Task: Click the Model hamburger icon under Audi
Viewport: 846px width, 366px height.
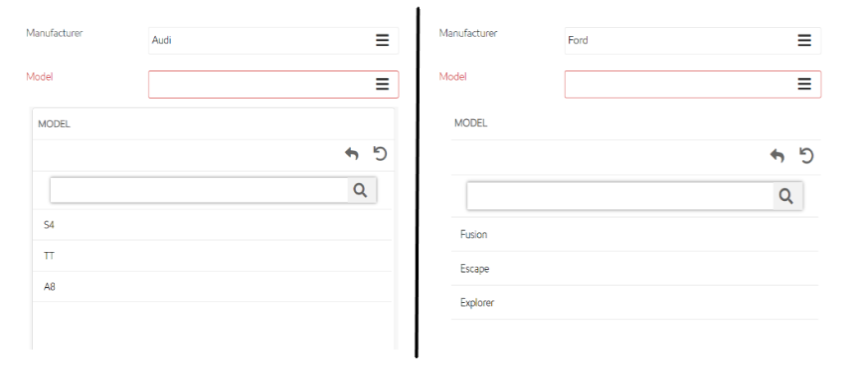Action: (x=382, y=84)
